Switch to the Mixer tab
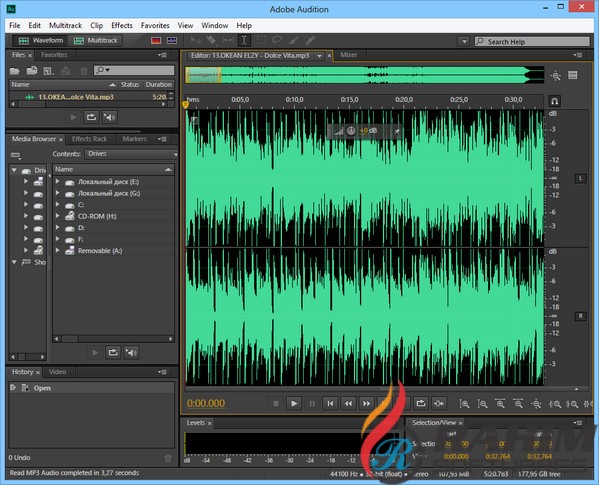This screenshot has width=599, height=485. [x=348, y=55]
